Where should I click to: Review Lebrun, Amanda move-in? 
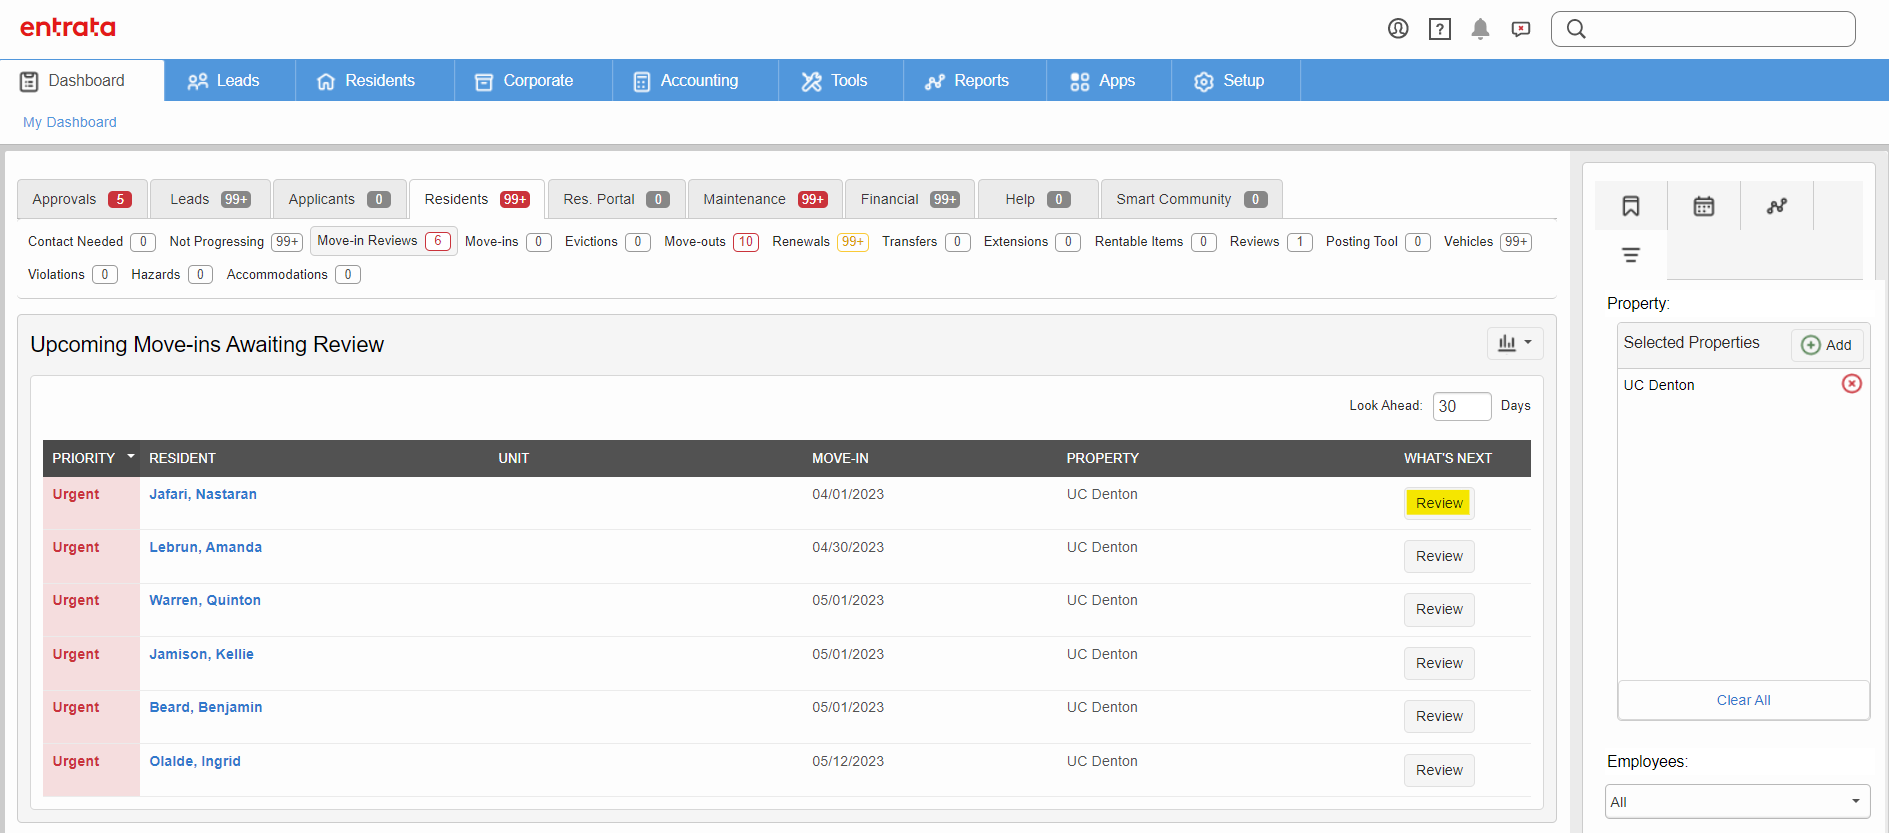click(x=1439, y=556)
